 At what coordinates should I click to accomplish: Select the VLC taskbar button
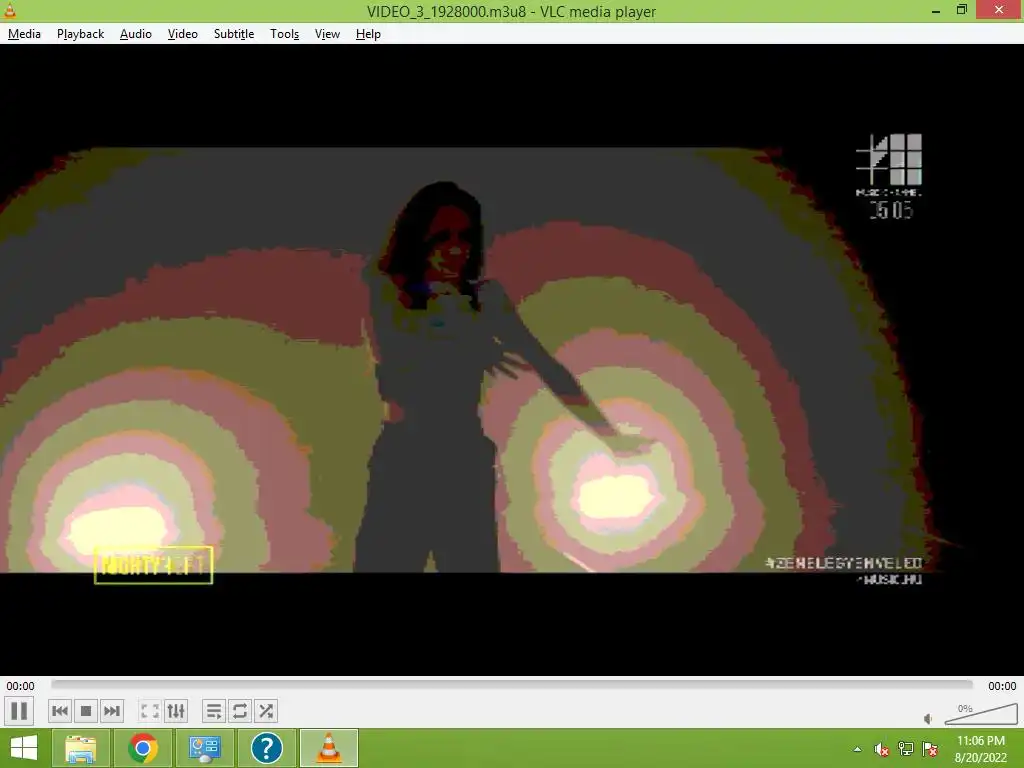(328, 748)
